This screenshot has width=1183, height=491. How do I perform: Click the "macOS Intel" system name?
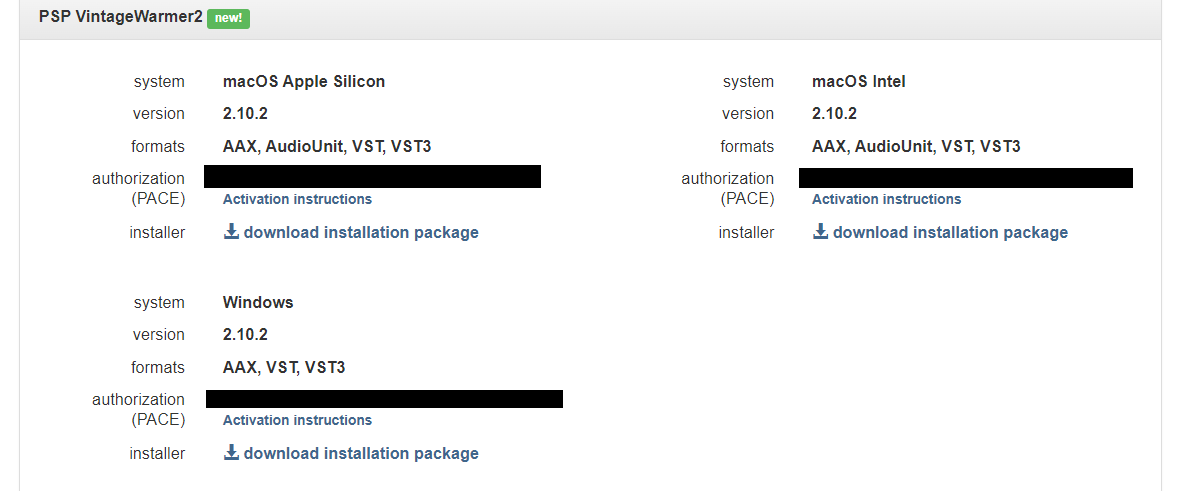tap(859, 82)
